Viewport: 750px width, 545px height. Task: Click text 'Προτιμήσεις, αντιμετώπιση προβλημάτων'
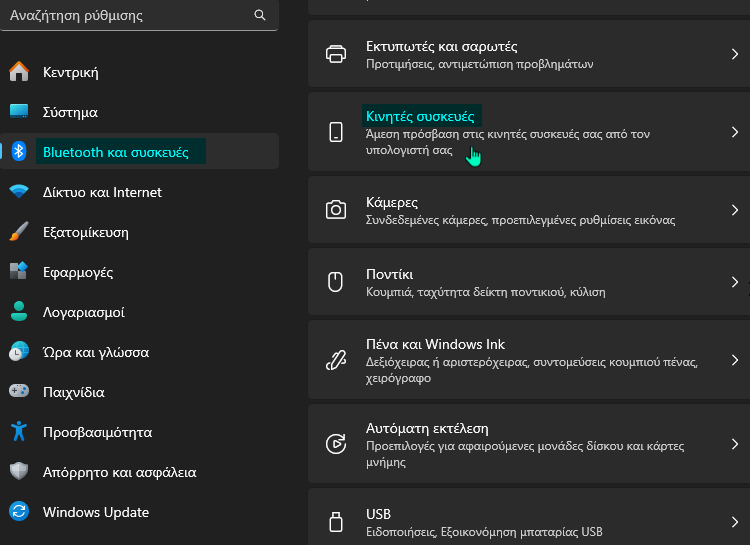[479, 64]
